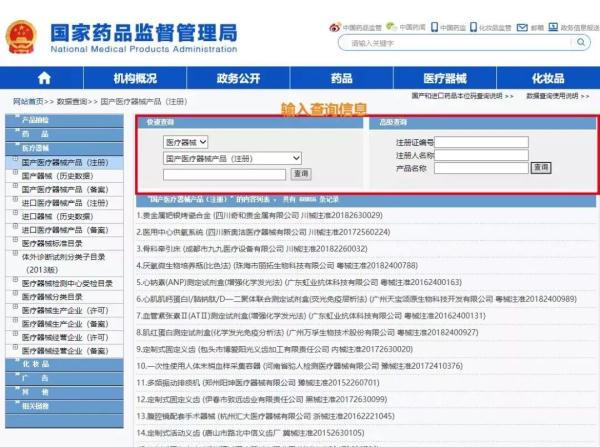Click 查询 button in quick search panel
Image resolution: width=600 pixels, height=447 pixels.
point(301,174)
